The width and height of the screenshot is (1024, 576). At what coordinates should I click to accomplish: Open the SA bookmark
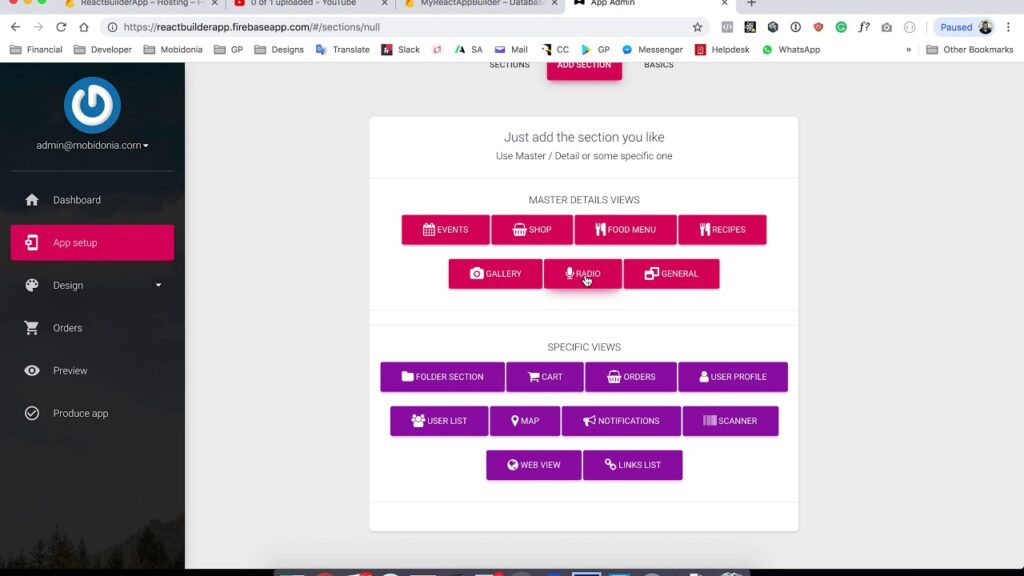coord(469,50)
